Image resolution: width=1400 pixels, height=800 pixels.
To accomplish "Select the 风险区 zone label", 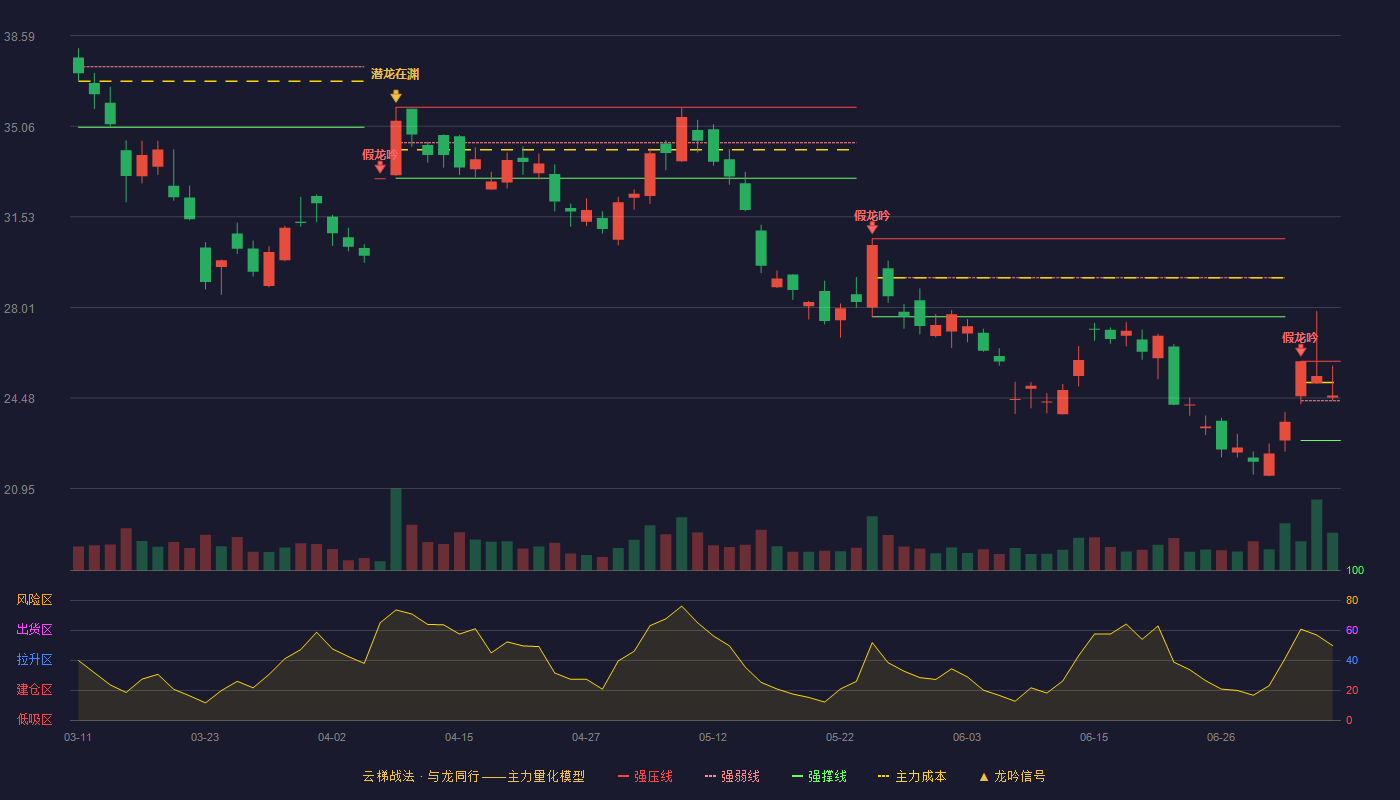I will point(34,600).
